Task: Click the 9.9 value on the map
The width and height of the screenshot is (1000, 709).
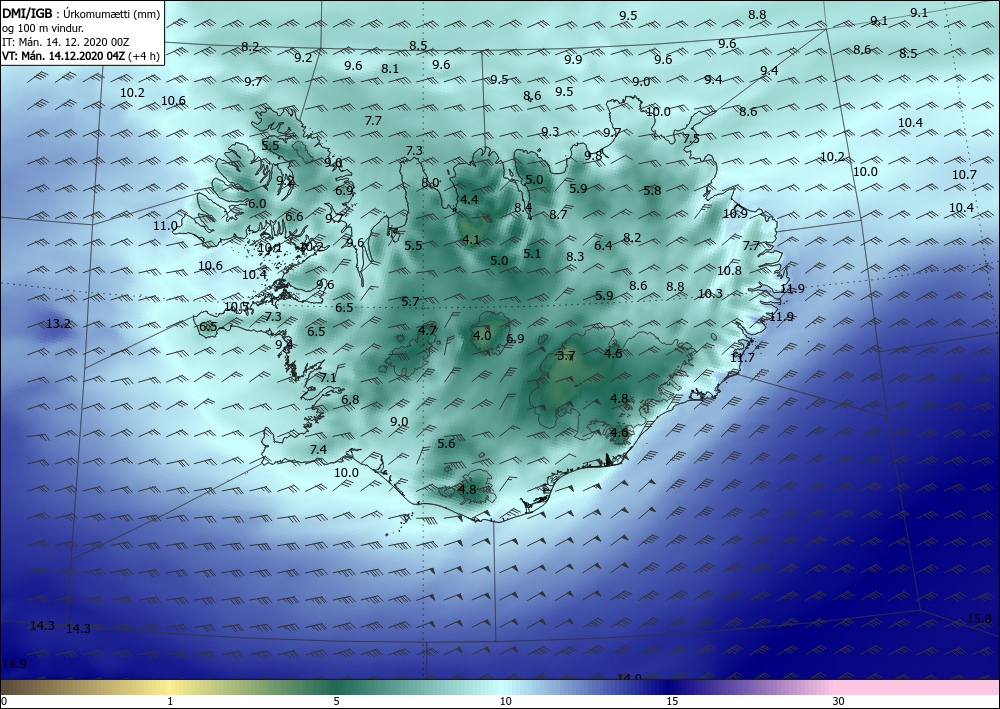Action: tap(573, 59)
